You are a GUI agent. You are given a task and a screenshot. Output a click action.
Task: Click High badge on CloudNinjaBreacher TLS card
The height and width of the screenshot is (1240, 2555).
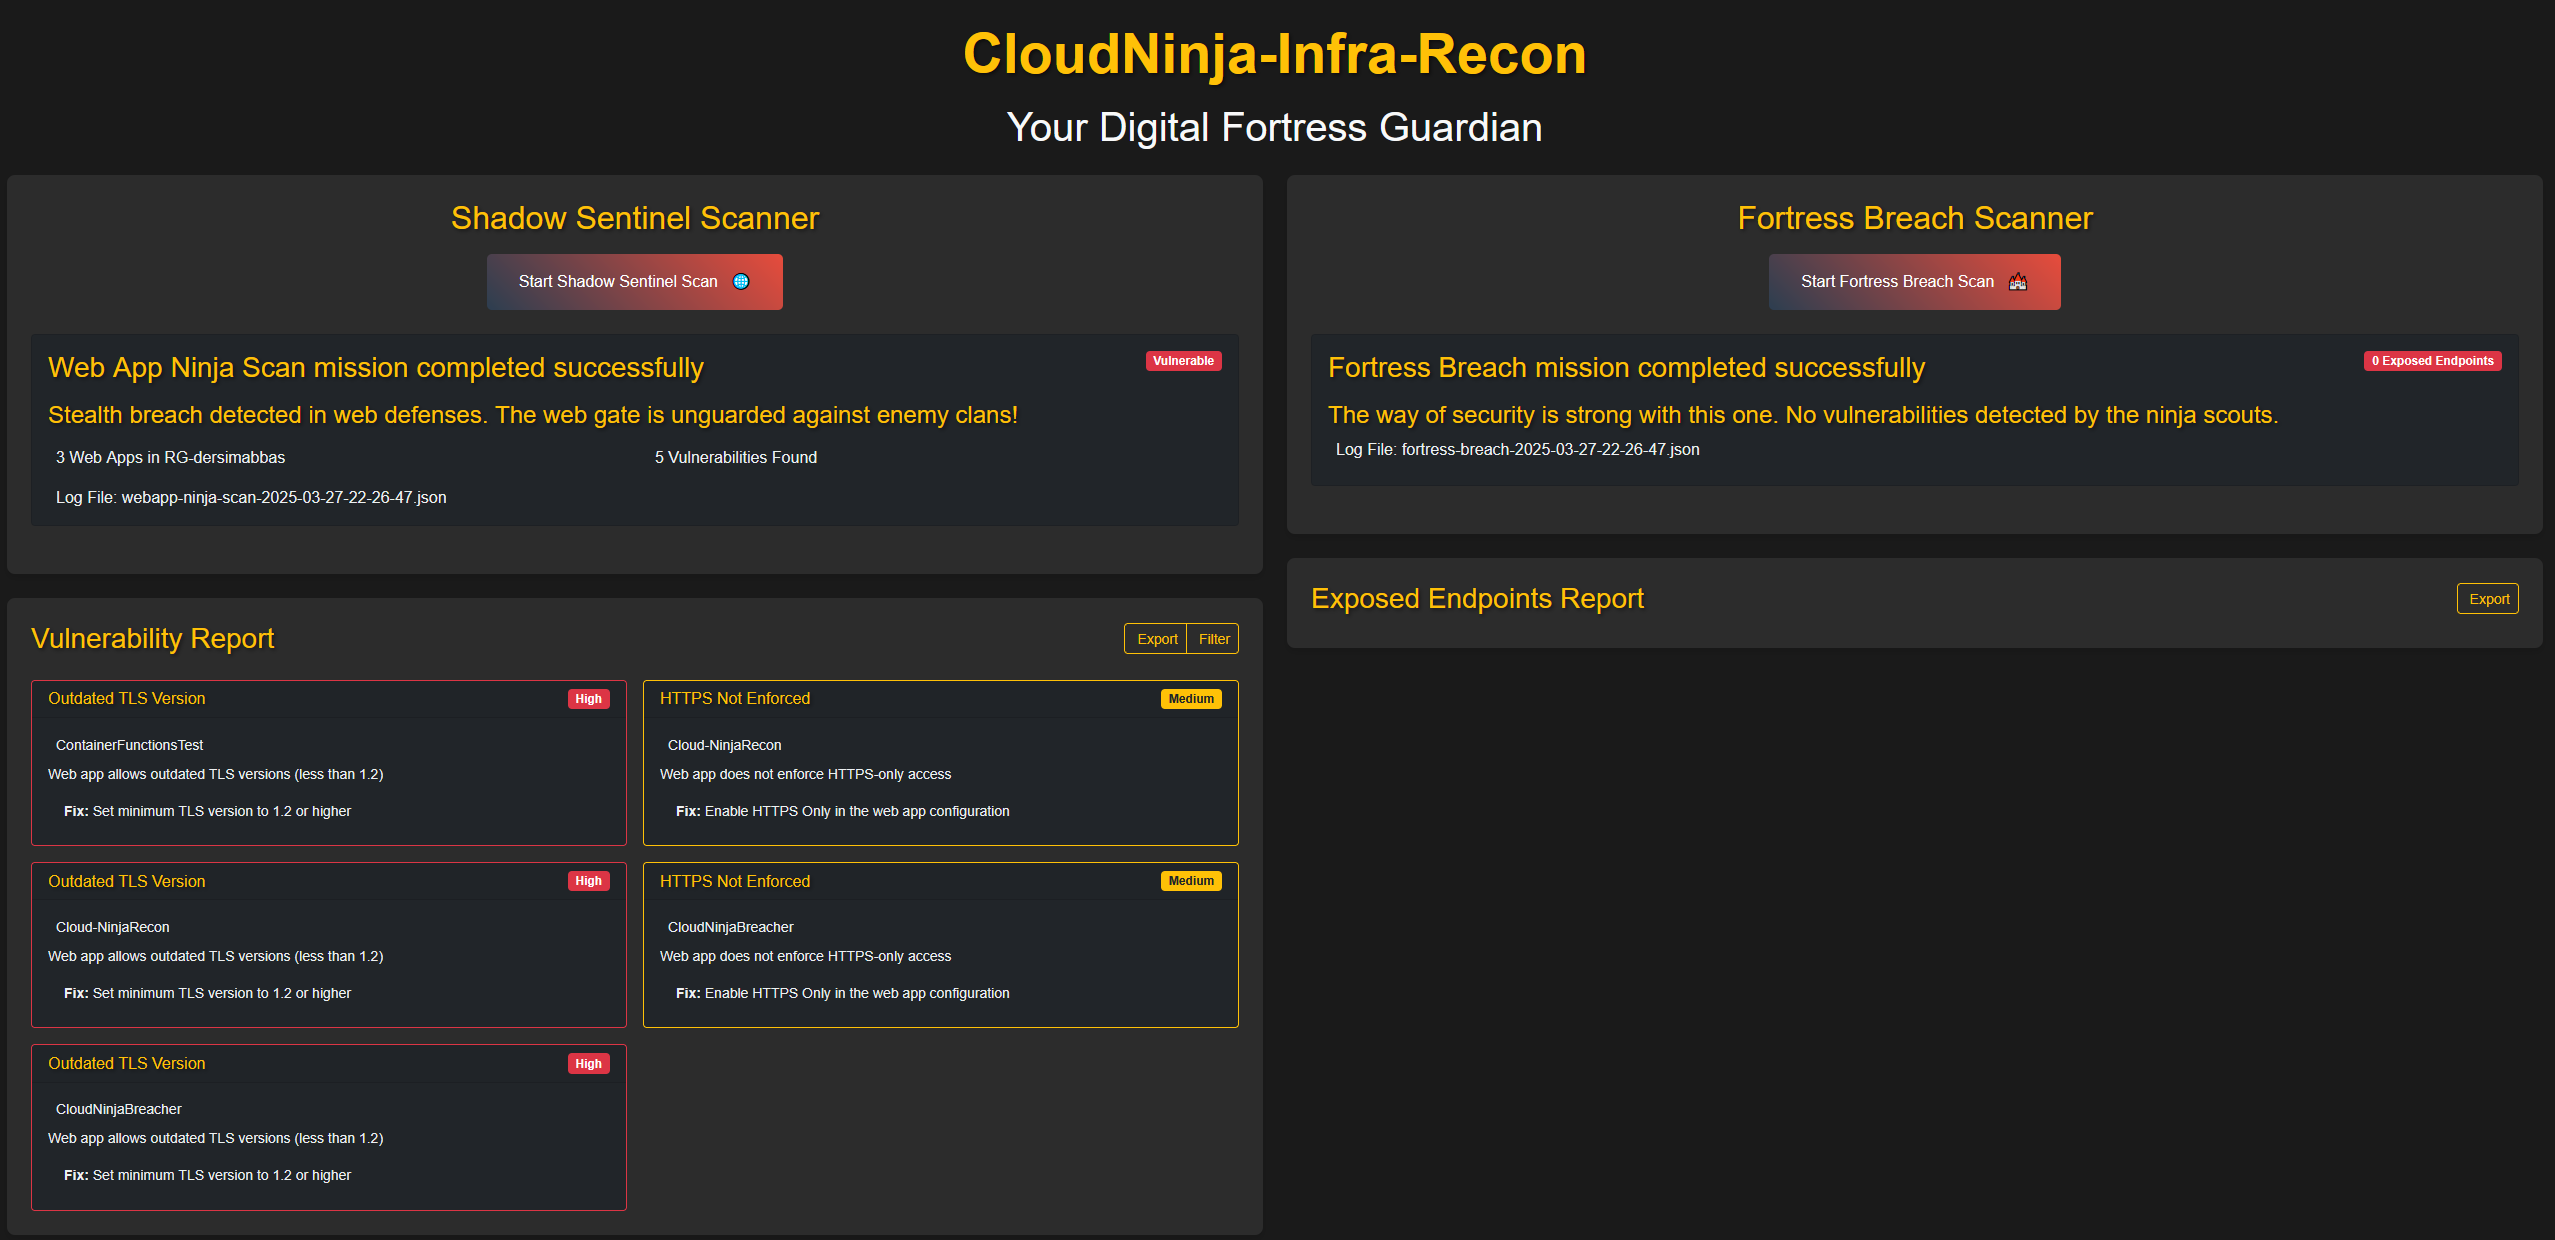588,1064
